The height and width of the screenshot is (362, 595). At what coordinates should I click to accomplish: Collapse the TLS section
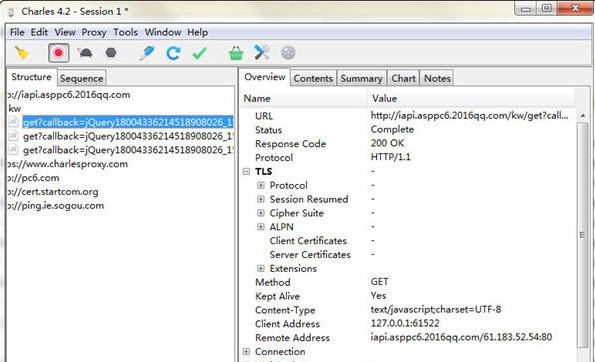246,172
